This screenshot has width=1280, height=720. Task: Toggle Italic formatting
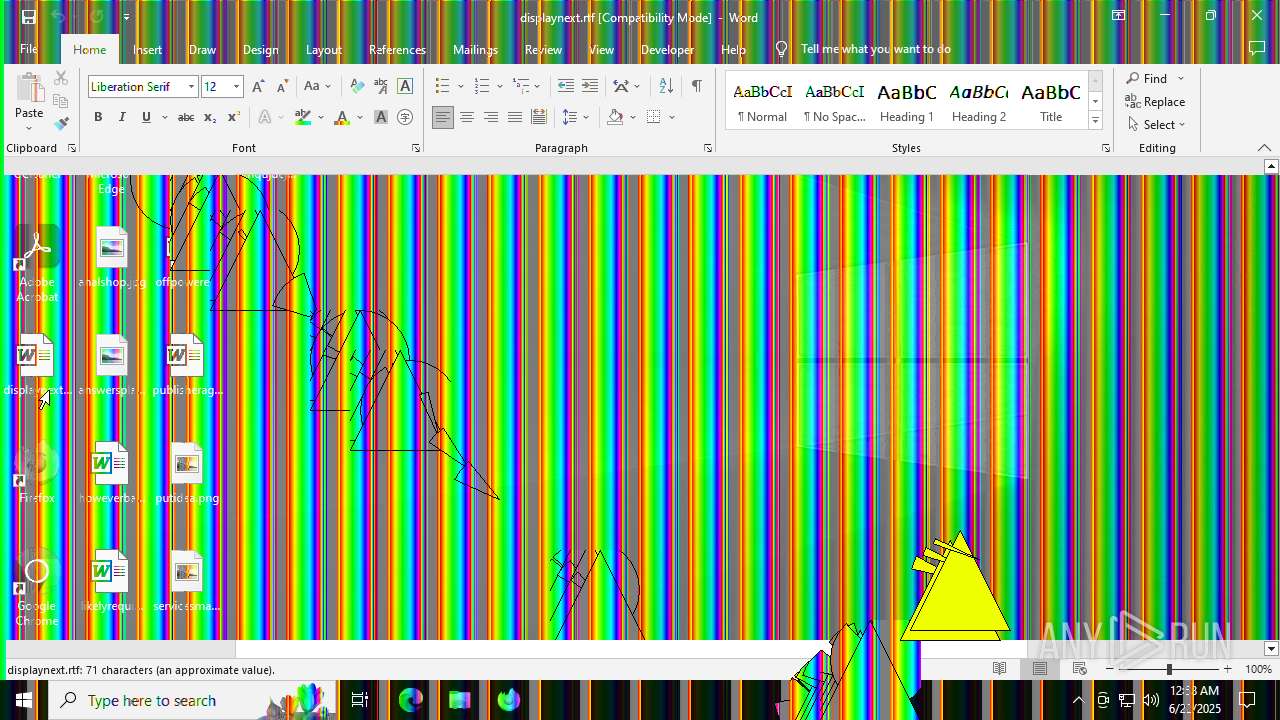[x=122, y=117]
